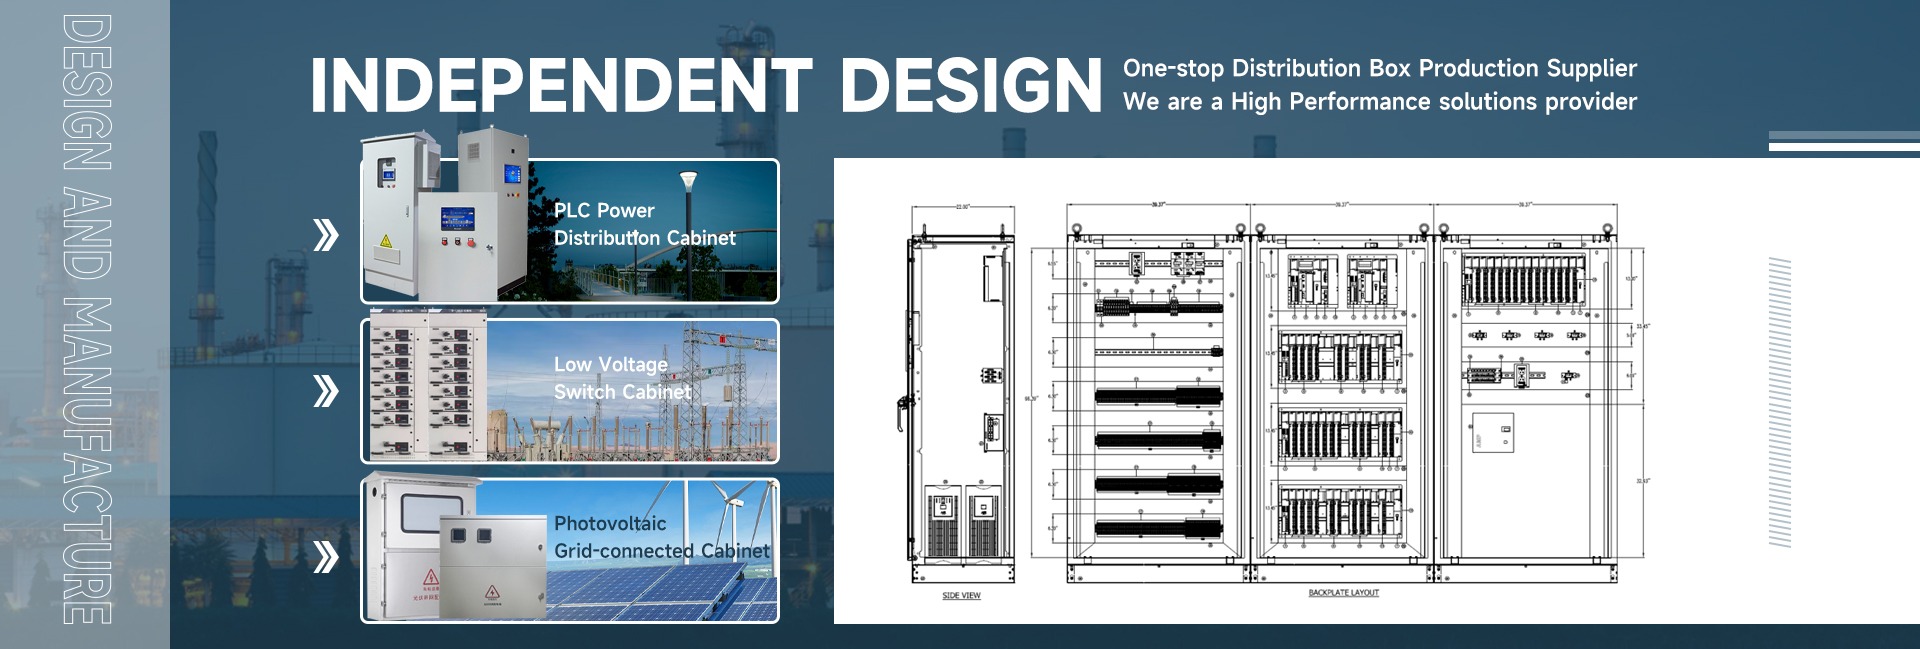Open the PLC Power Distribution Cabinet card
Image resolution: width=1920 pixels, height=649 pixels.
(x=570, y=231)
